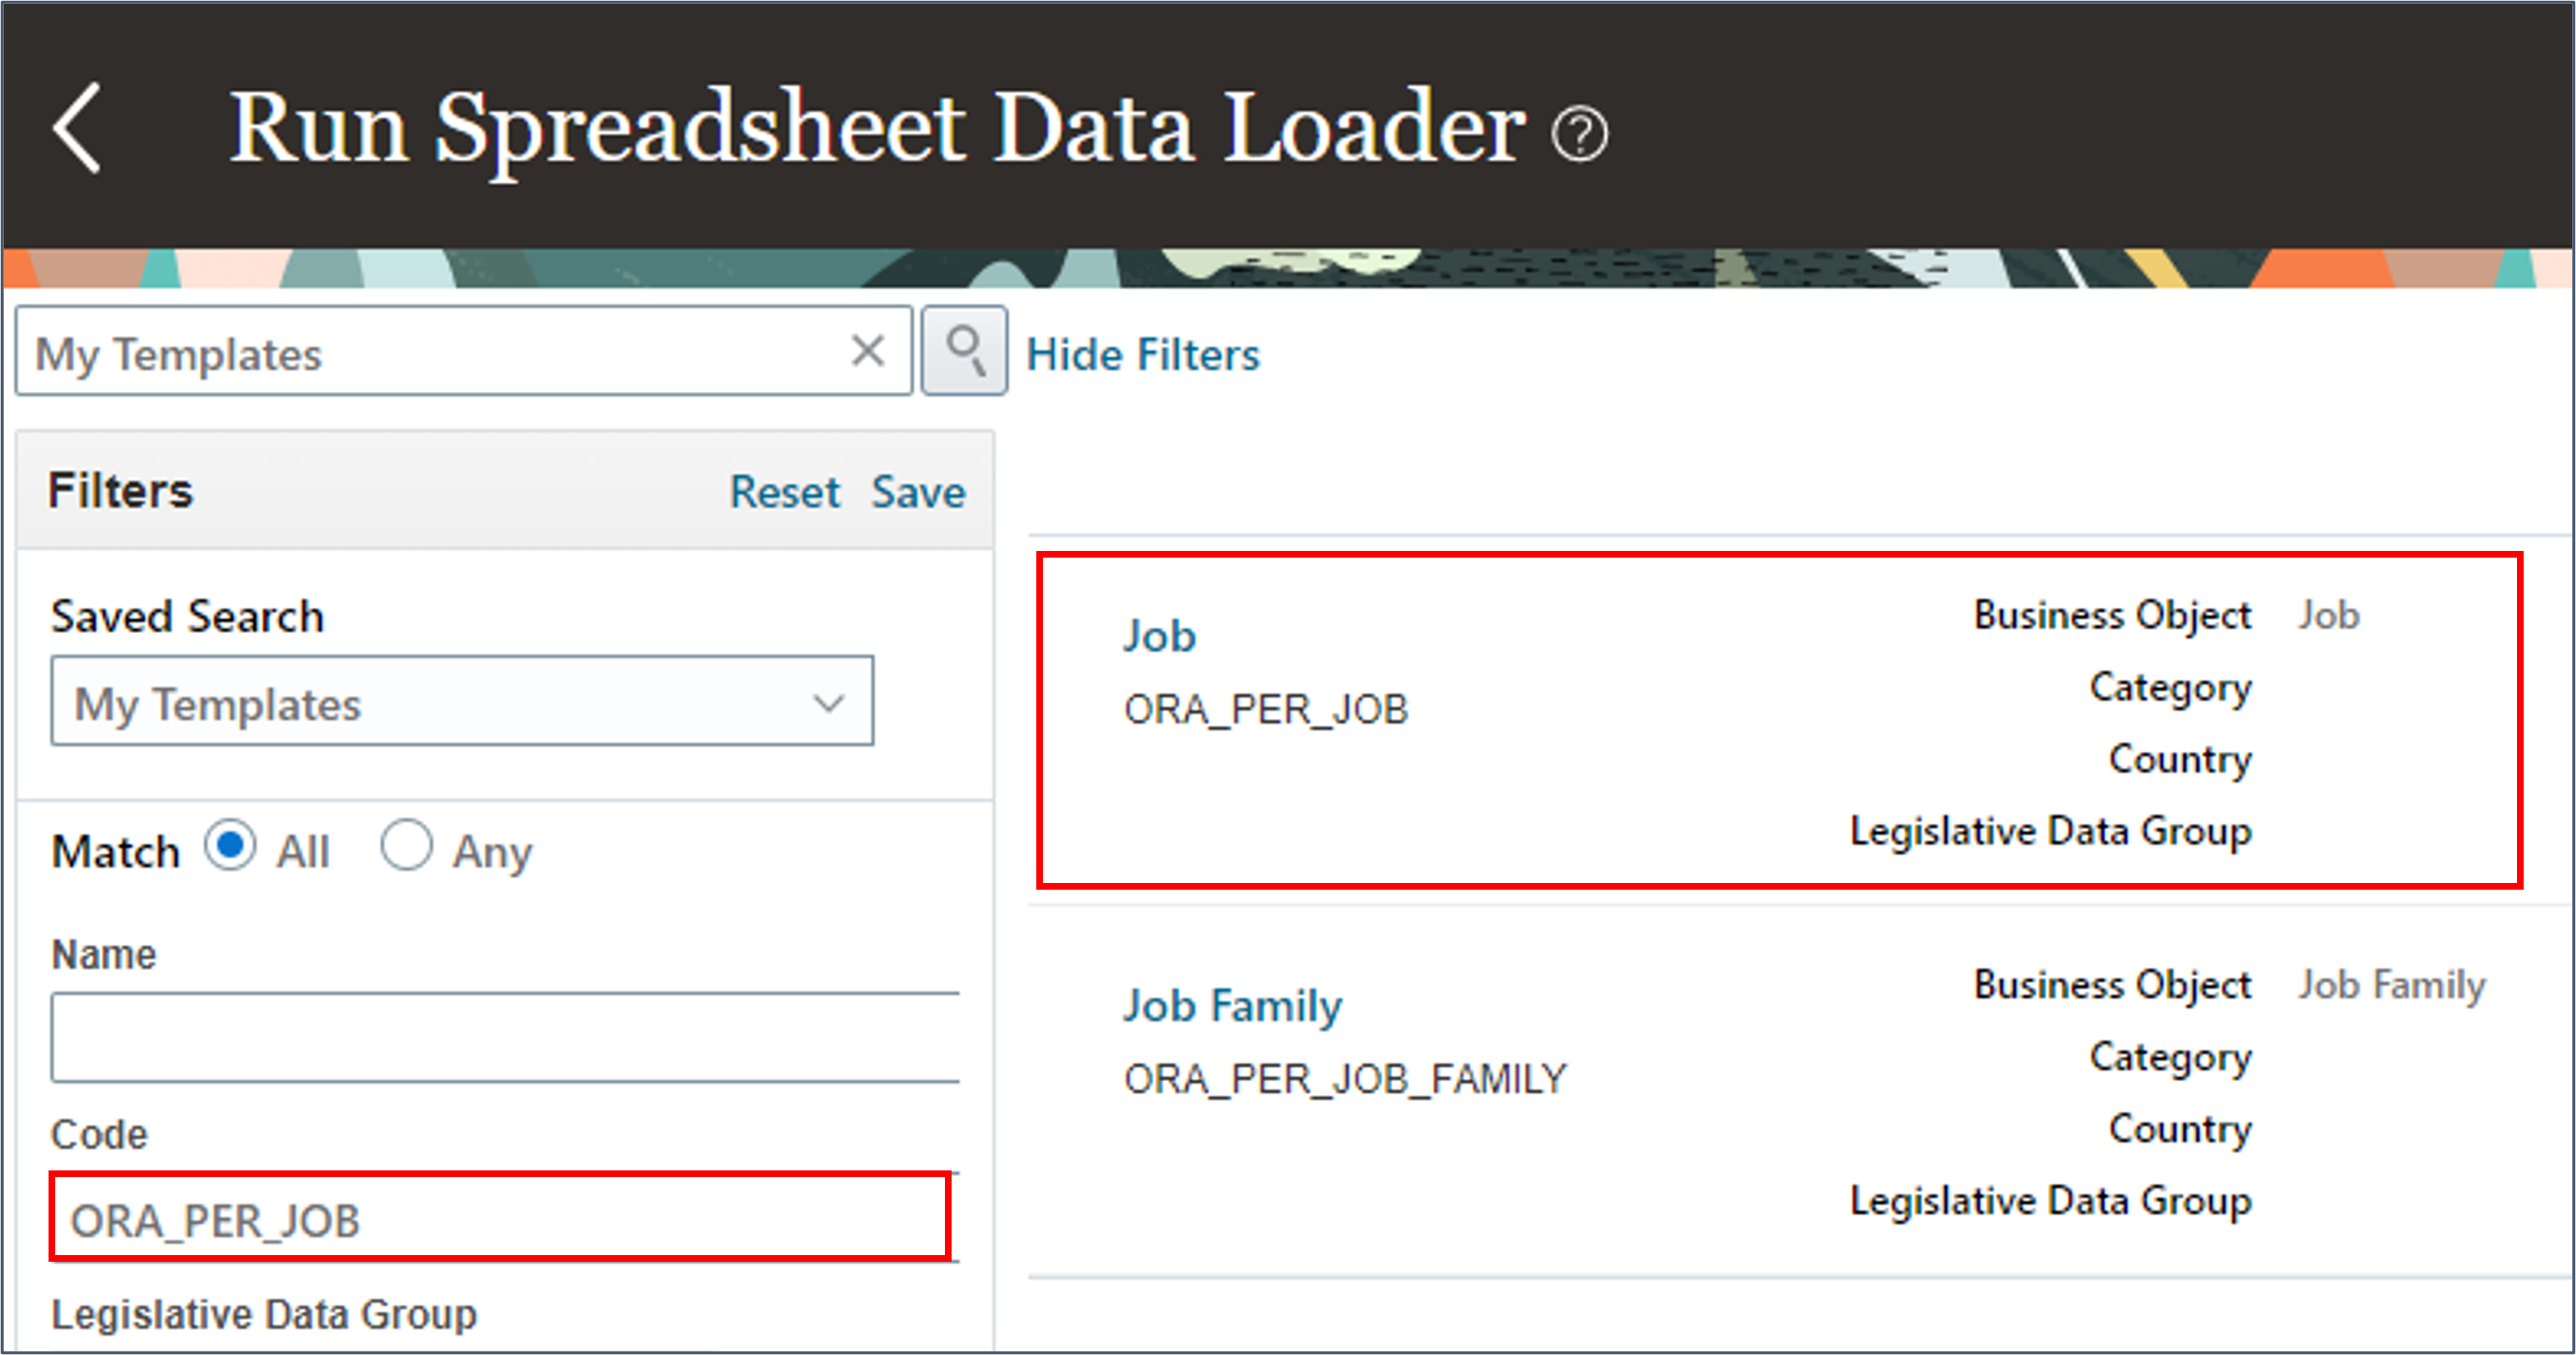Click the back navigation arrow
Viewport: 2576px width, 1355px height.
[76, 127]
